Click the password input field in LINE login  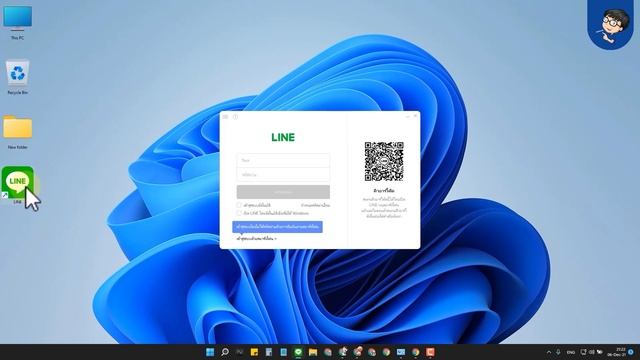pyautogui.click(x=283, y=175)
